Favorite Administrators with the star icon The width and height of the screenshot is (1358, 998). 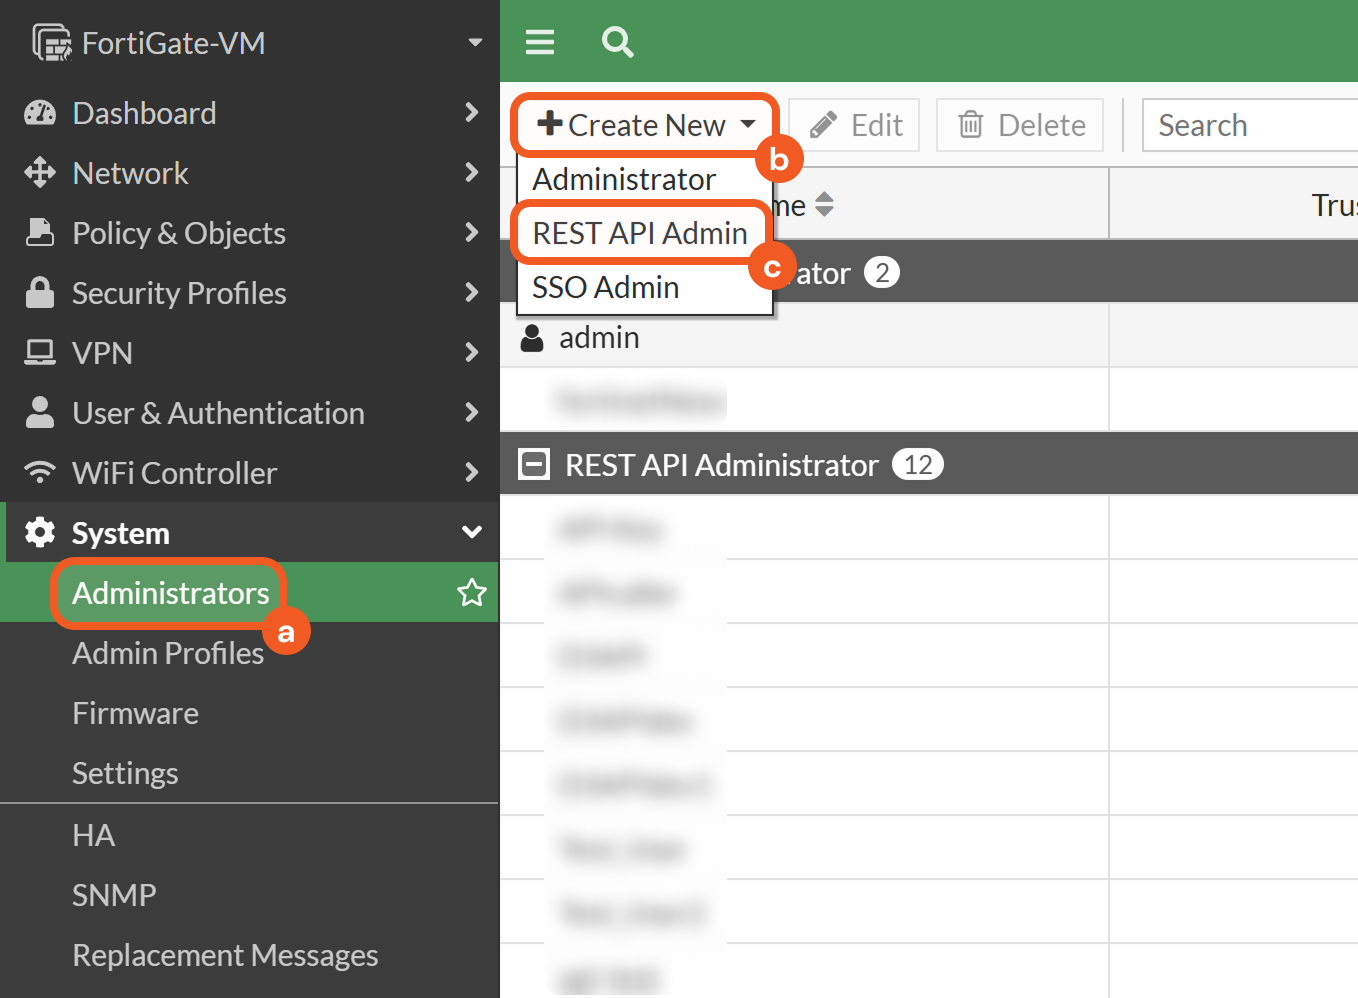tap(472, 592)
